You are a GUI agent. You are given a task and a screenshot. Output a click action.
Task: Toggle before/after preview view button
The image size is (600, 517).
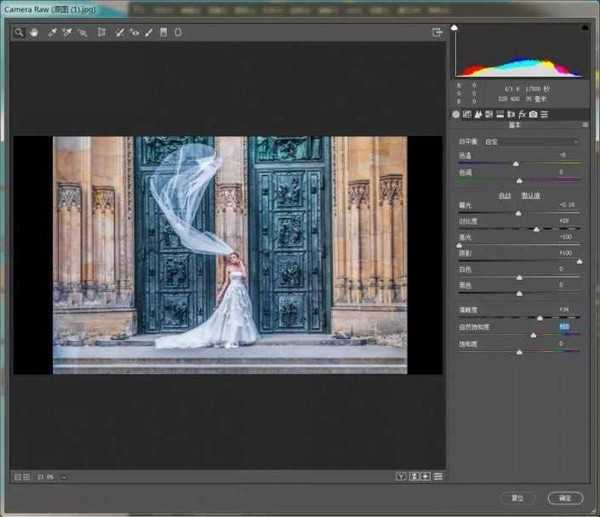401,476
